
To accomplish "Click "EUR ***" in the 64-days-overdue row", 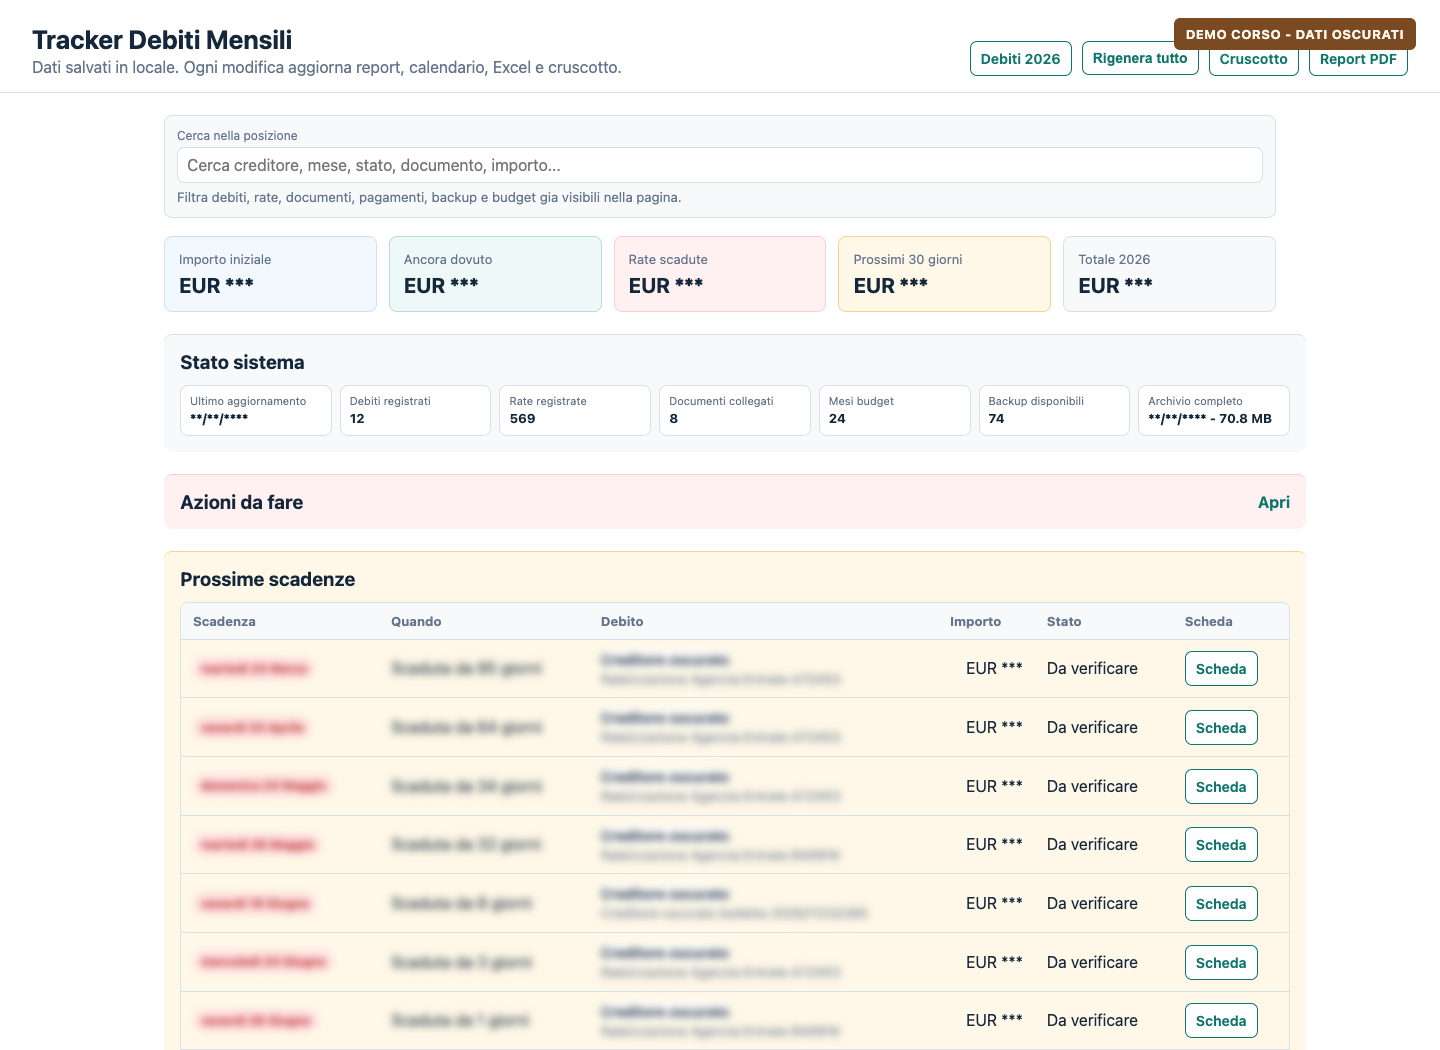I will pyautogui.click(x=994, y=727).
